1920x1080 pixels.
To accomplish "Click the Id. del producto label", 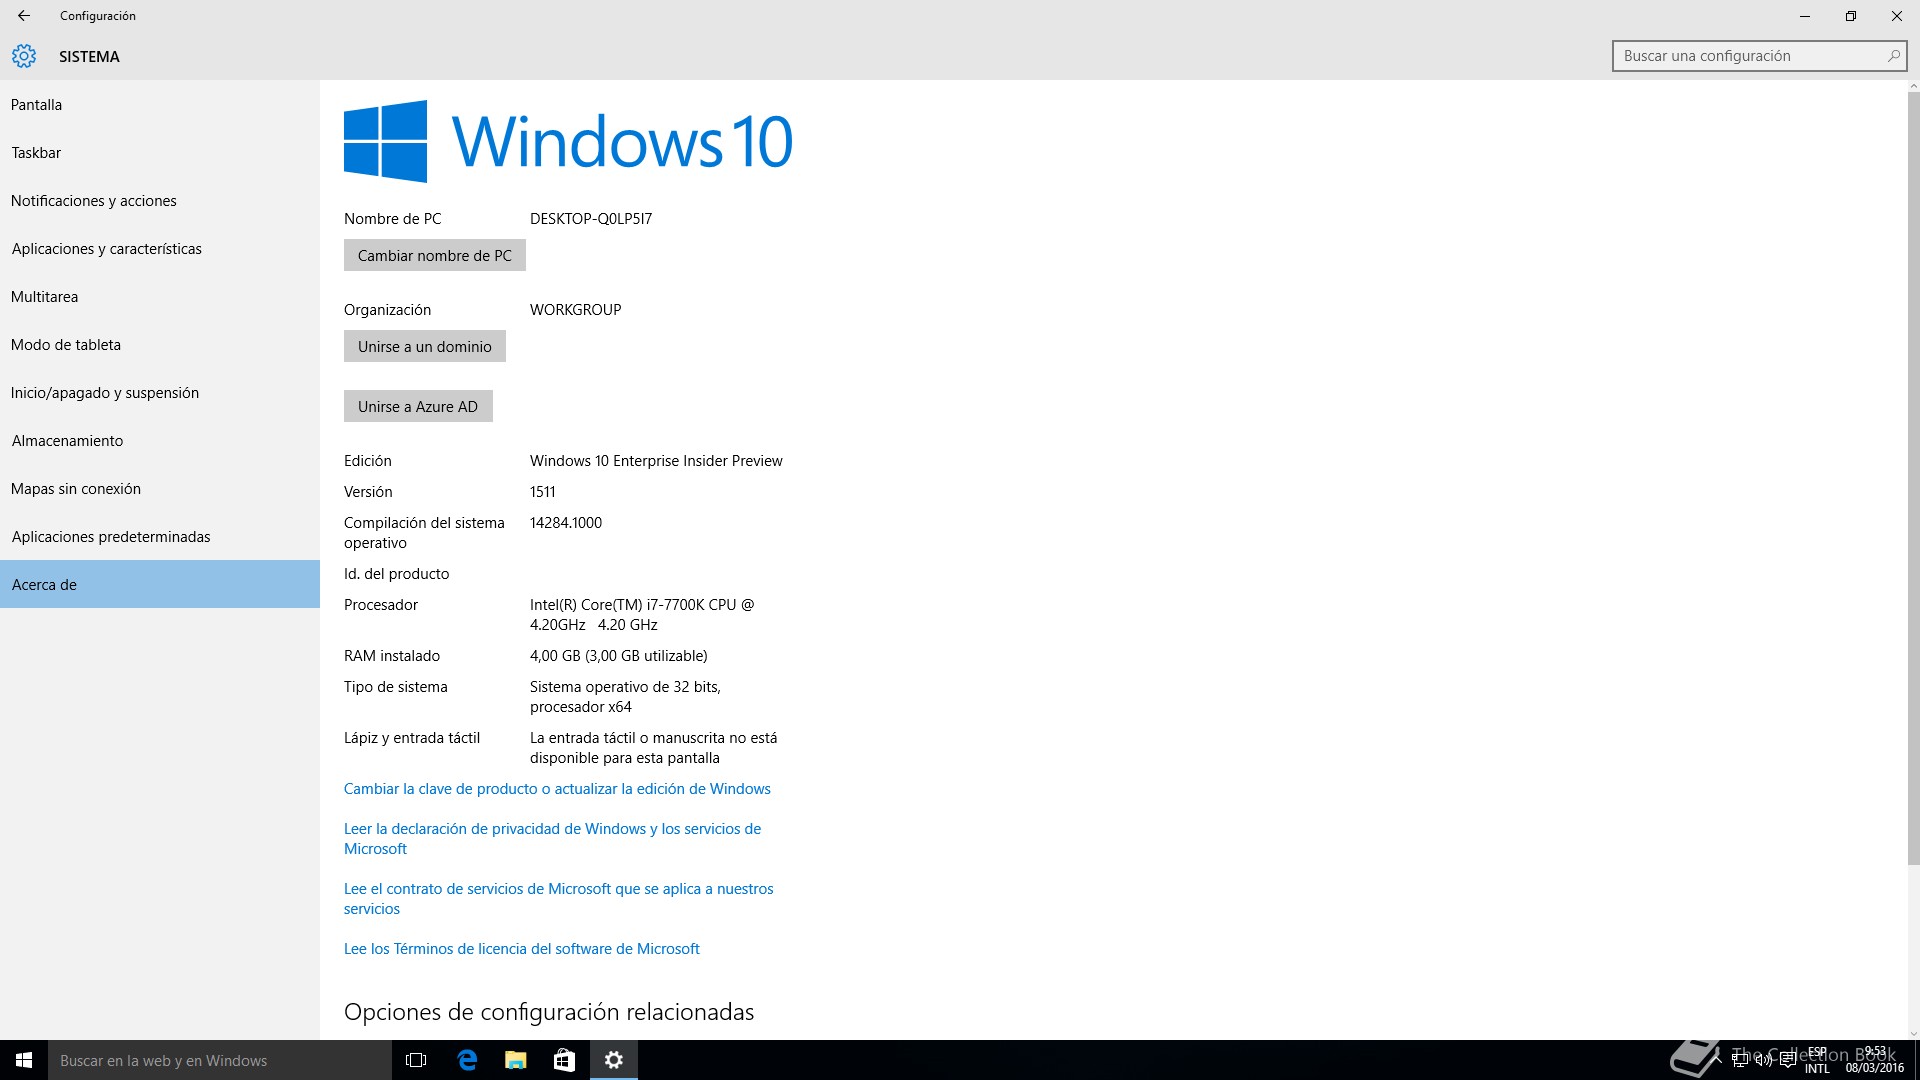I will 397,574.
